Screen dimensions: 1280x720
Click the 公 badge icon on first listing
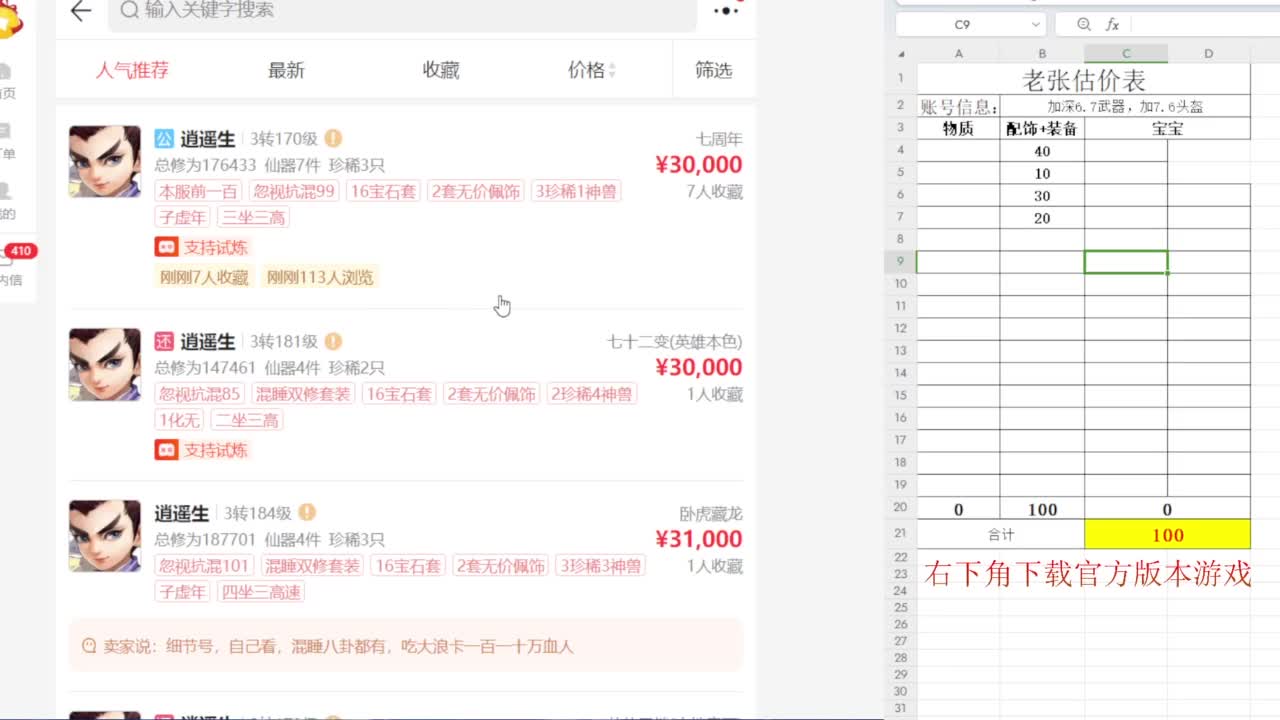164,139
